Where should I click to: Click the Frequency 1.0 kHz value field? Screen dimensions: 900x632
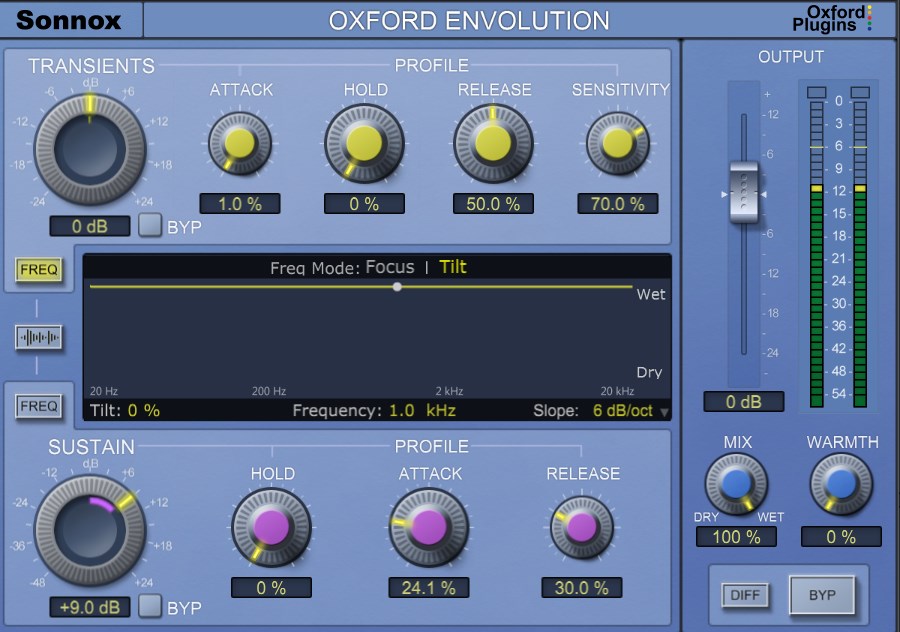[x=415, y=411]
